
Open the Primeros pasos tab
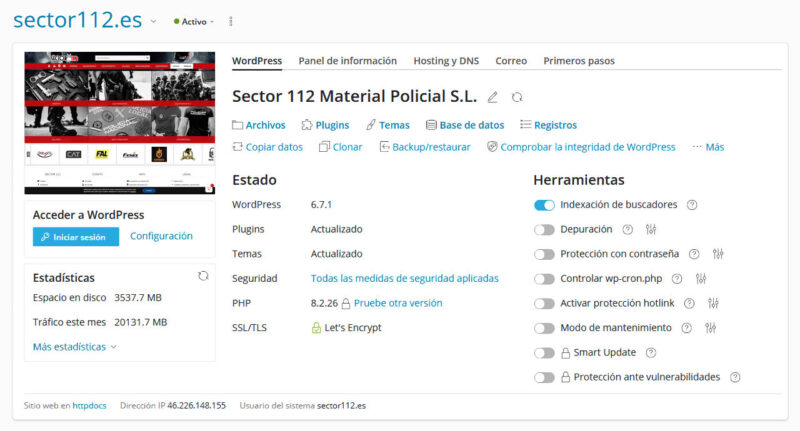point(579,61)
